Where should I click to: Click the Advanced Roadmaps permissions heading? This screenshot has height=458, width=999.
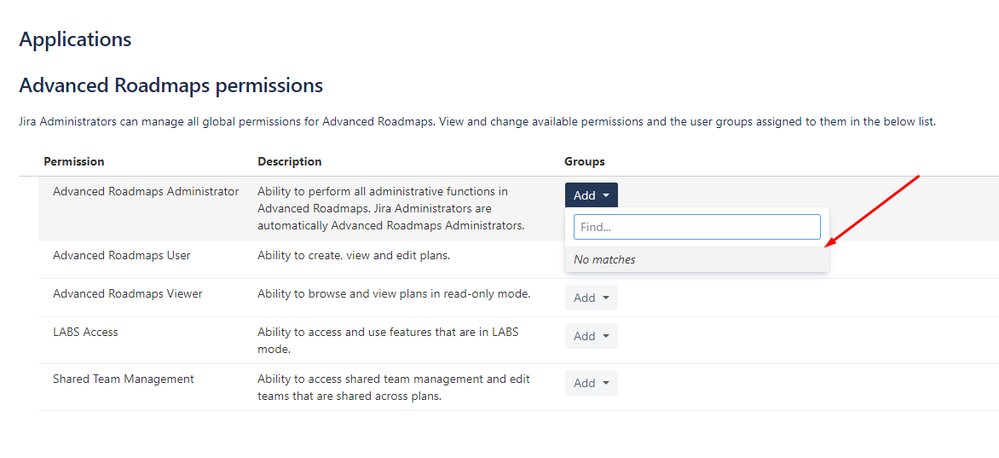(x=170, y=86)
